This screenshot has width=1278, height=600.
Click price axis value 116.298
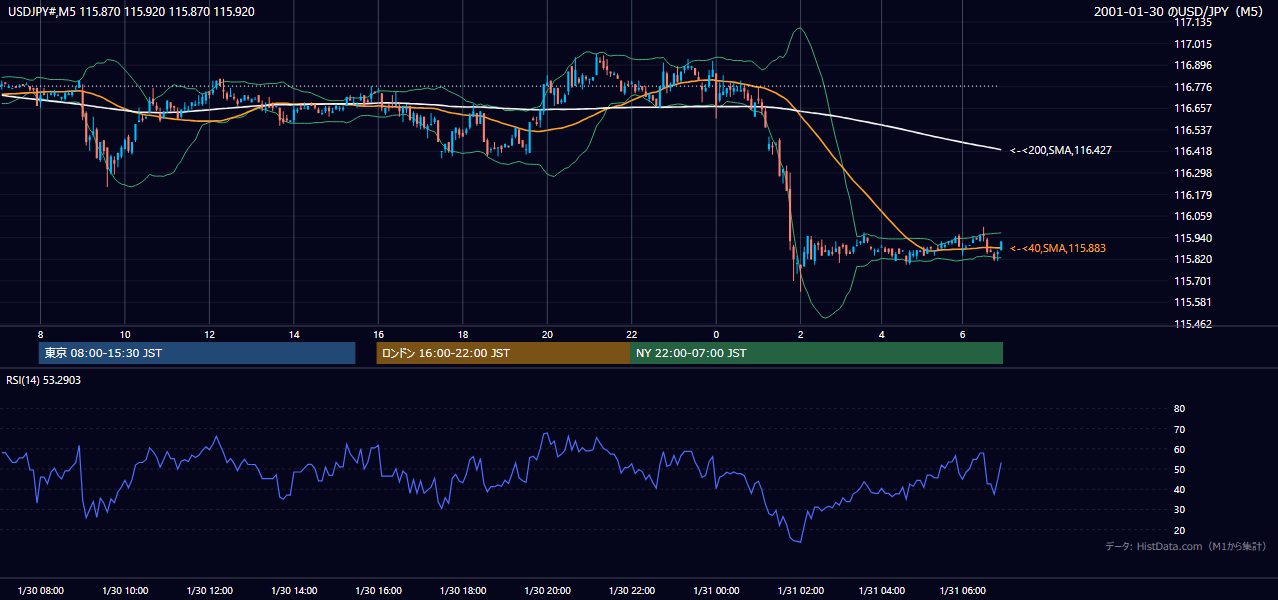1192,173
